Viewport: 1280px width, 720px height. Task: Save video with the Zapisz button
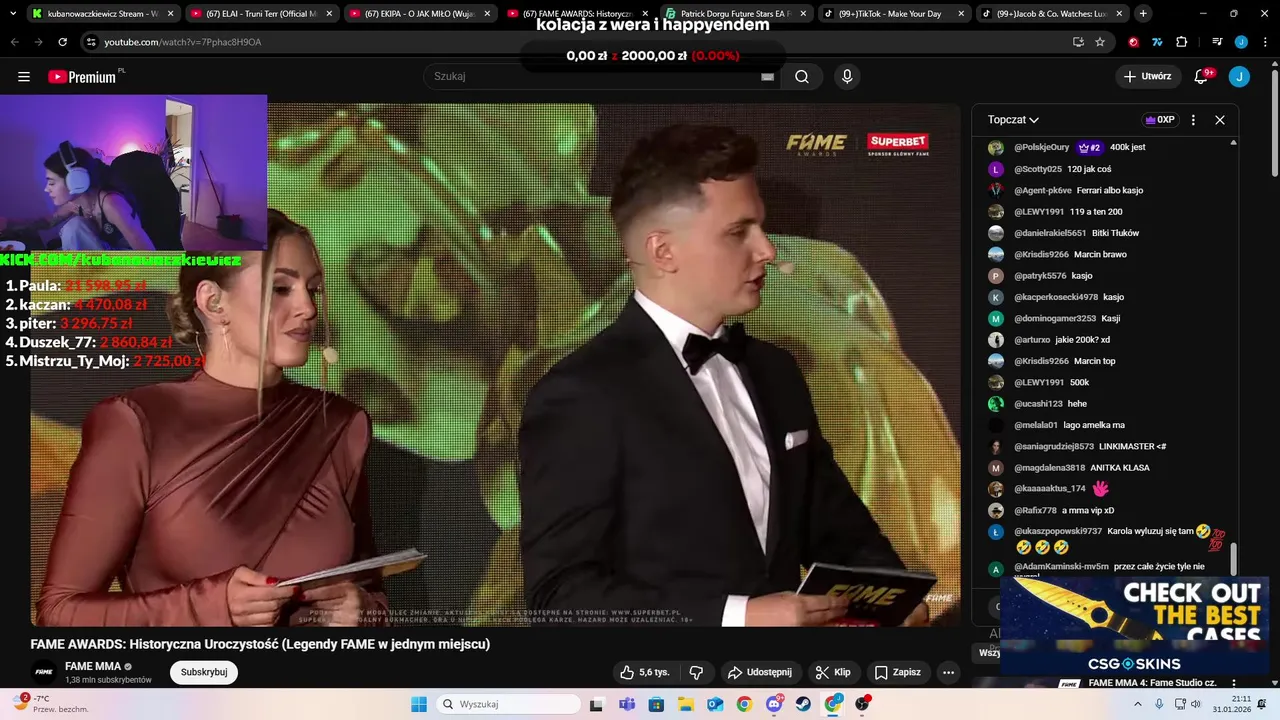click(x=897, y=672)
